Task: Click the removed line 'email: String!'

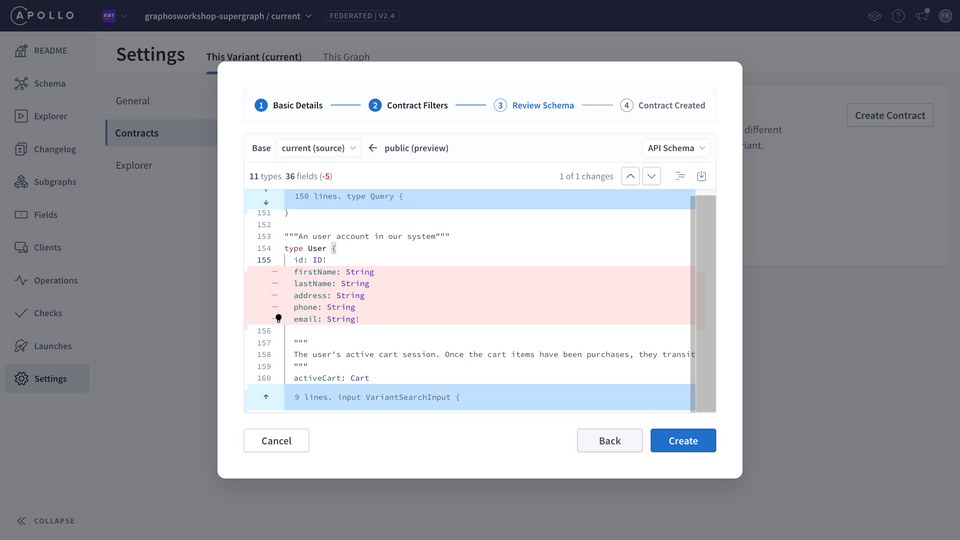Action: pyautogui.click(x=326, y=319)
